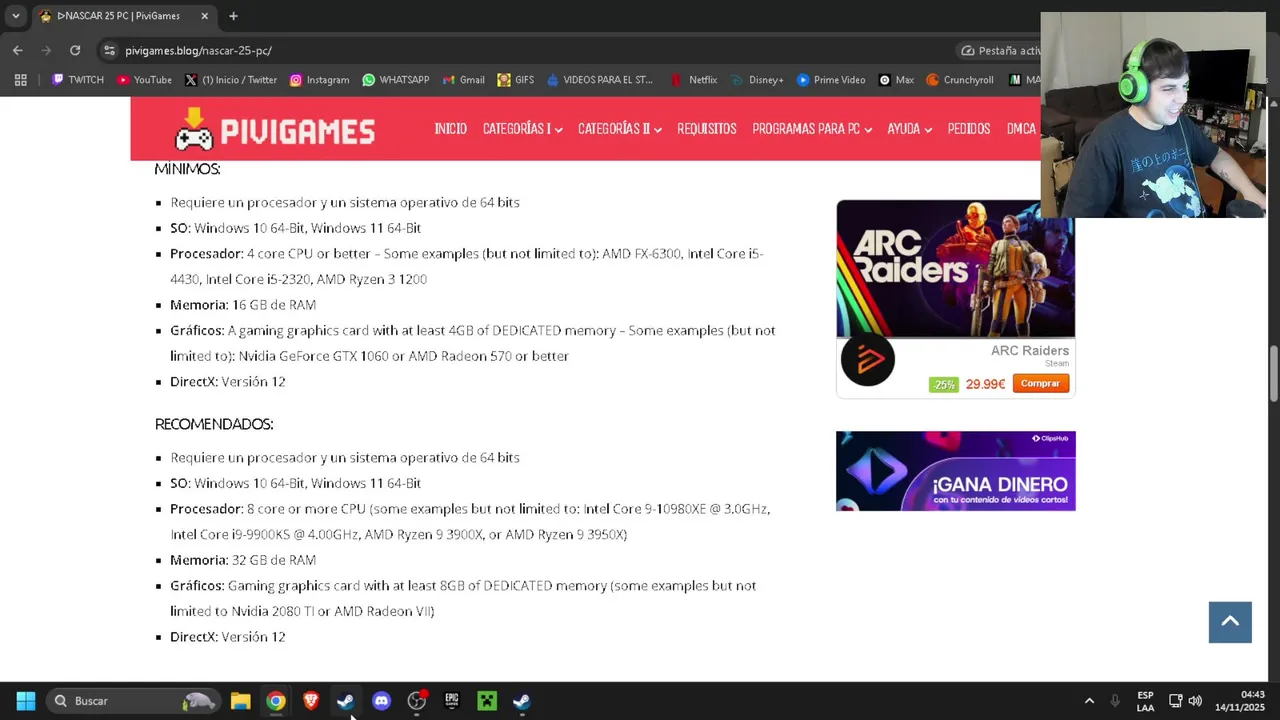This screenshot has height=720, width=1280.
Task: Open the second Steam icon in taskbar
Action: 521,701
